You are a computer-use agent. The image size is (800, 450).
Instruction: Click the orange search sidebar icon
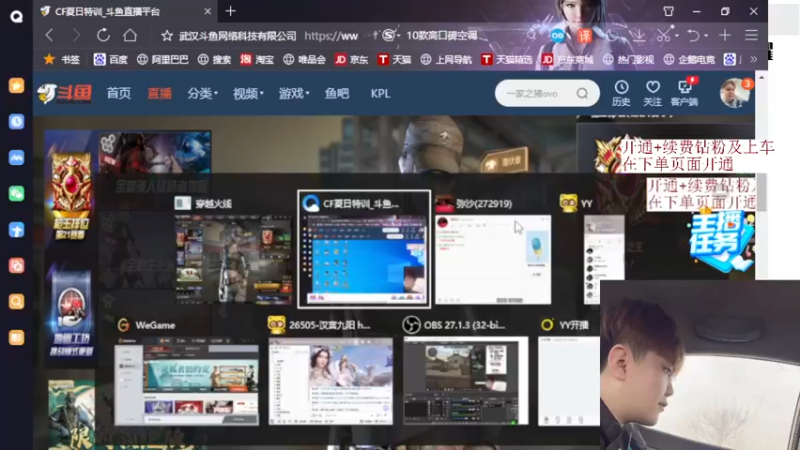(x=16, y=302)
